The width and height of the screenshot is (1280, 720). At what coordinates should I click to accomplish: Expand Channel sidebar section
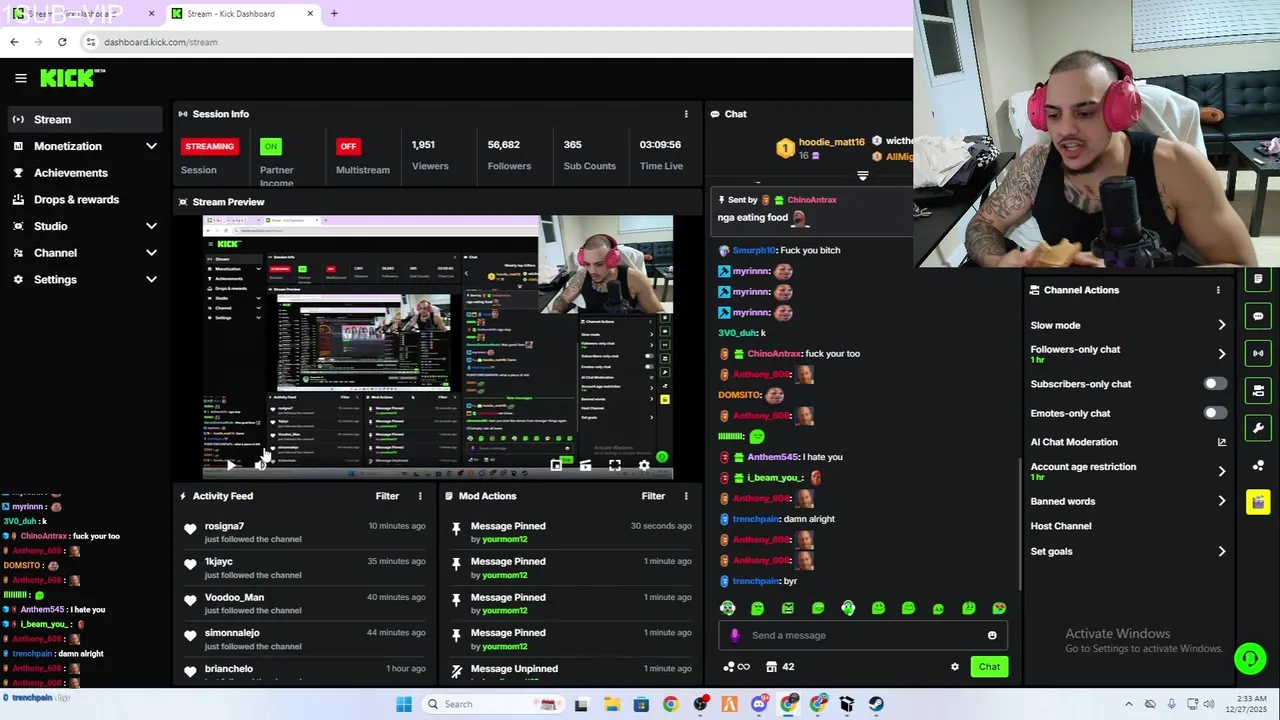click(151, 253)
